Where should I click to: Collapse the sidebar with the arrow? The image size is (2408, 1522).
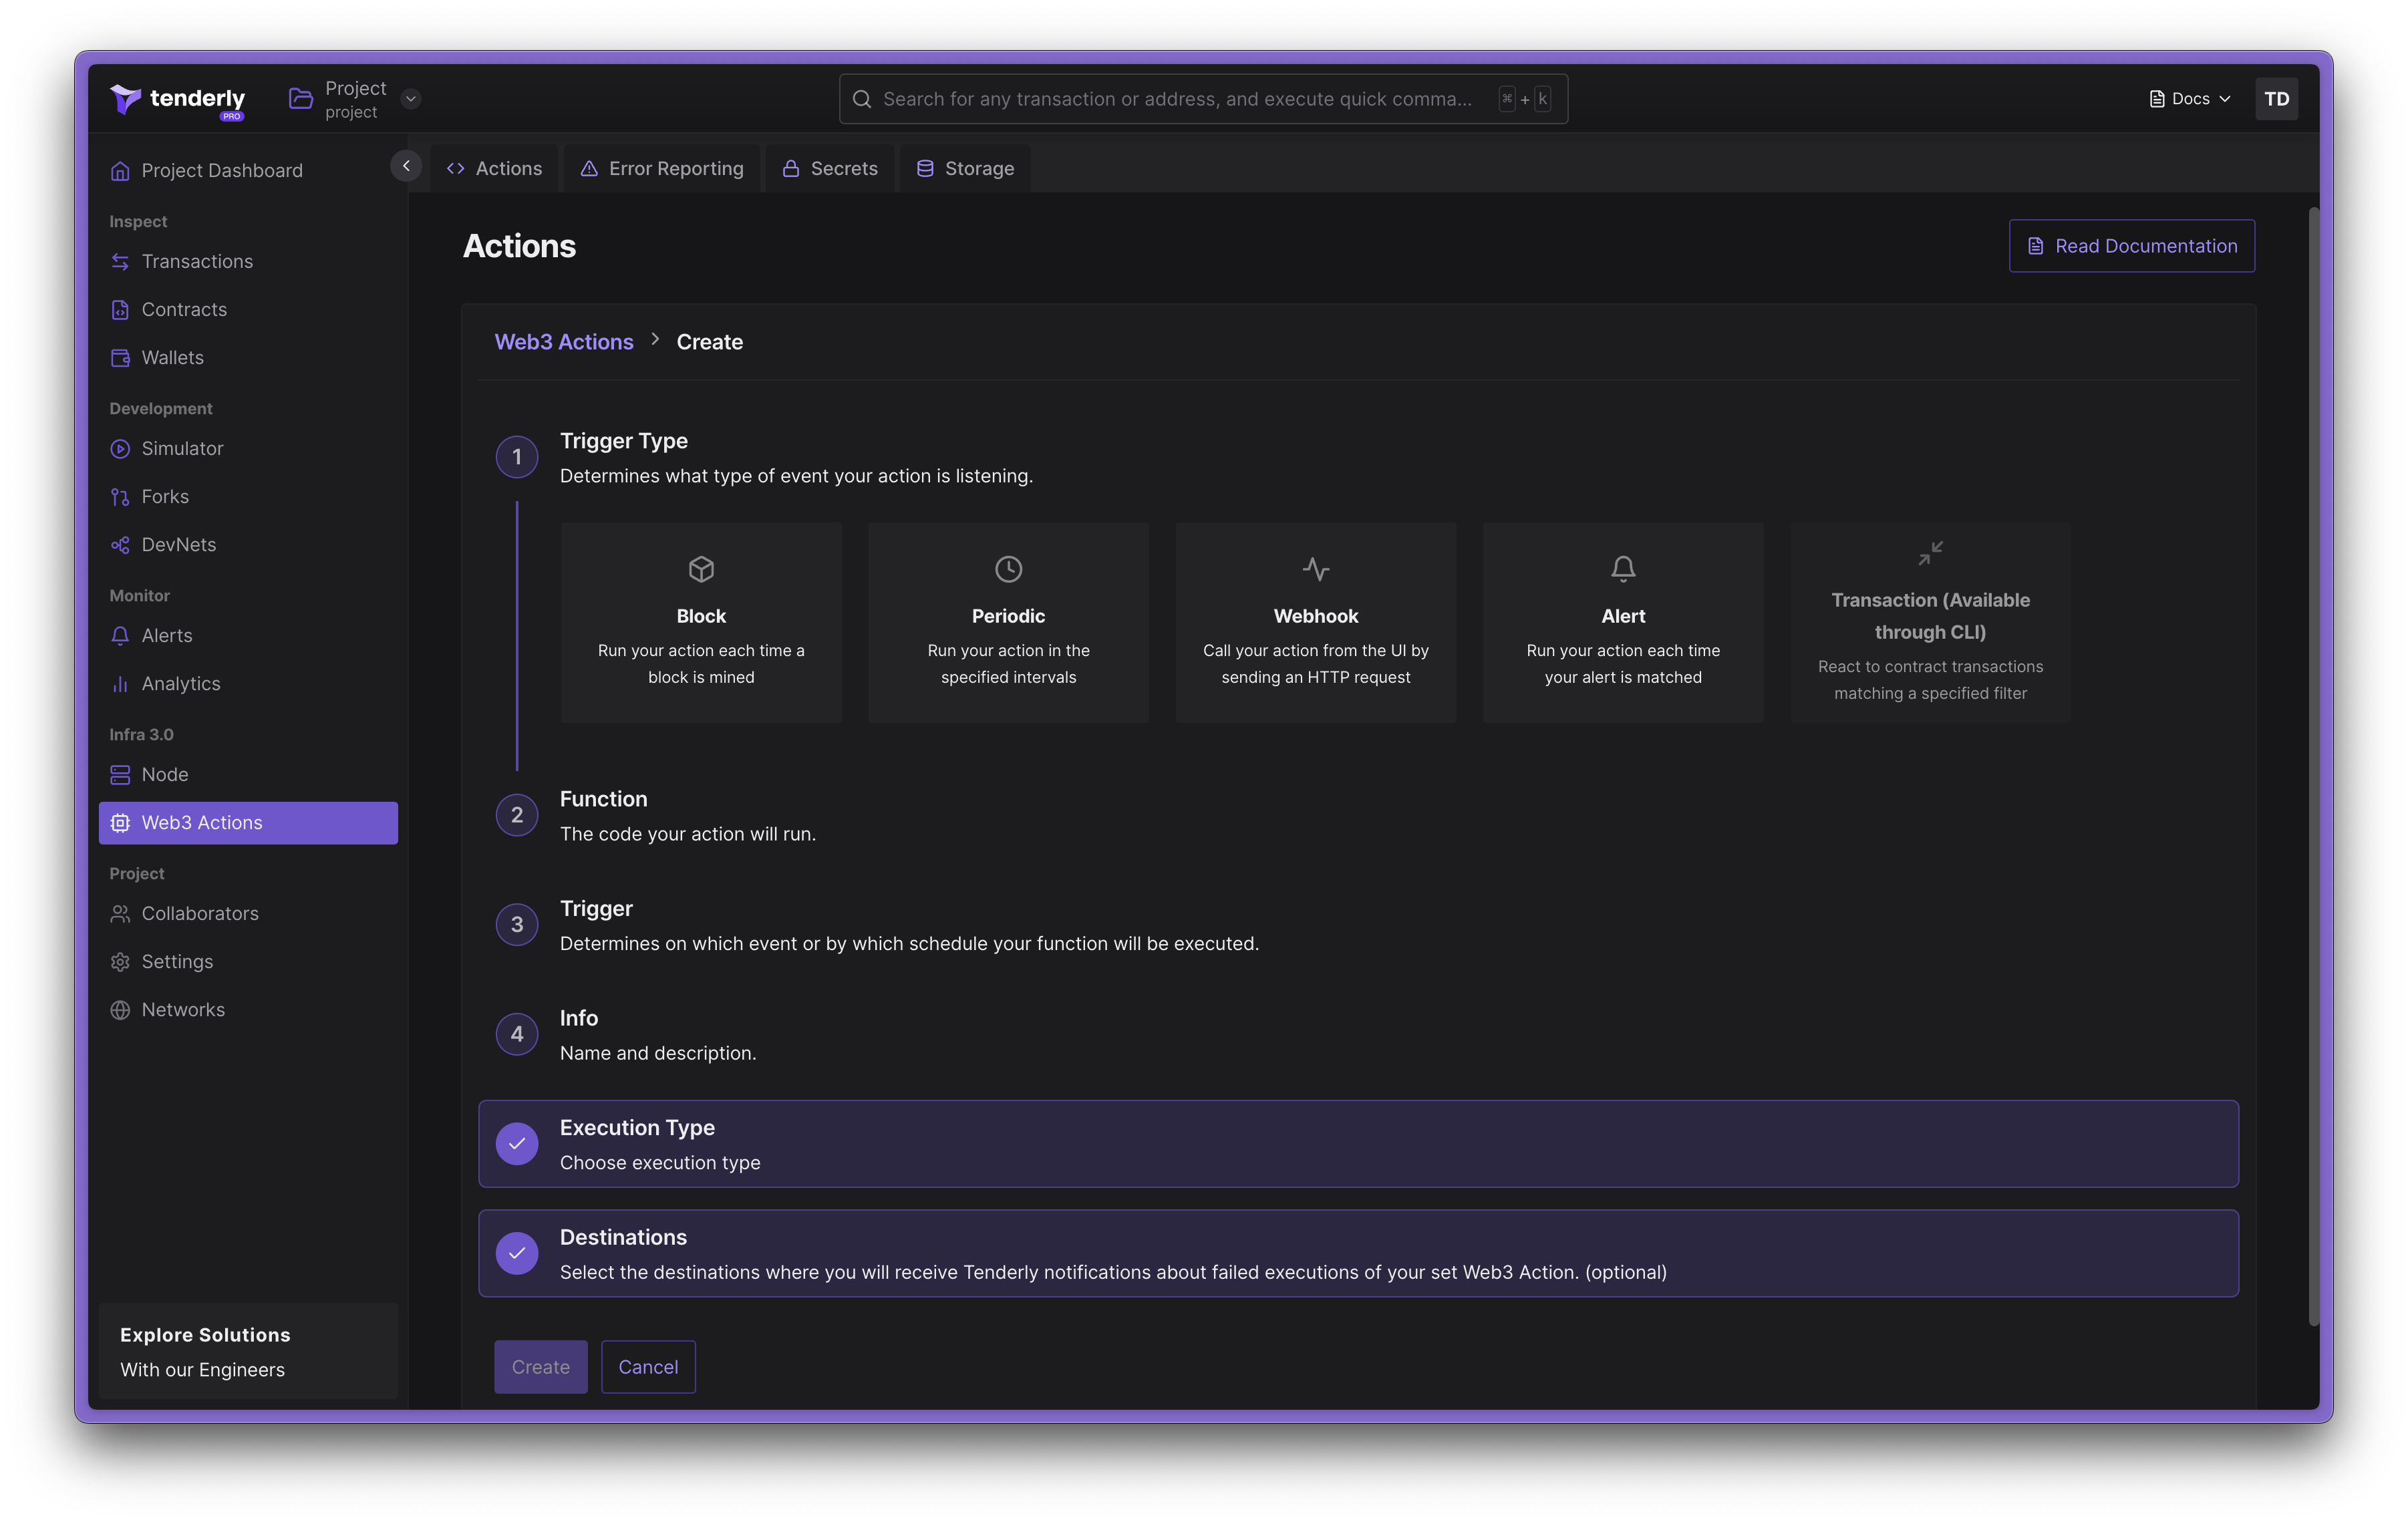406,166
